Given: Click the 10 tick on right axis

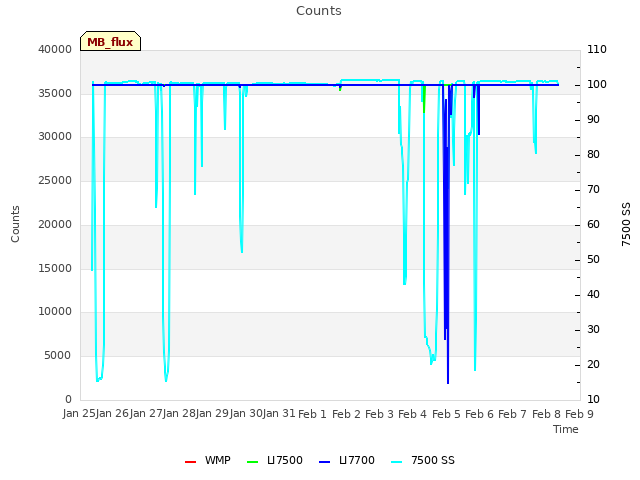Looking at the screenshot, I should coord(593,399).
